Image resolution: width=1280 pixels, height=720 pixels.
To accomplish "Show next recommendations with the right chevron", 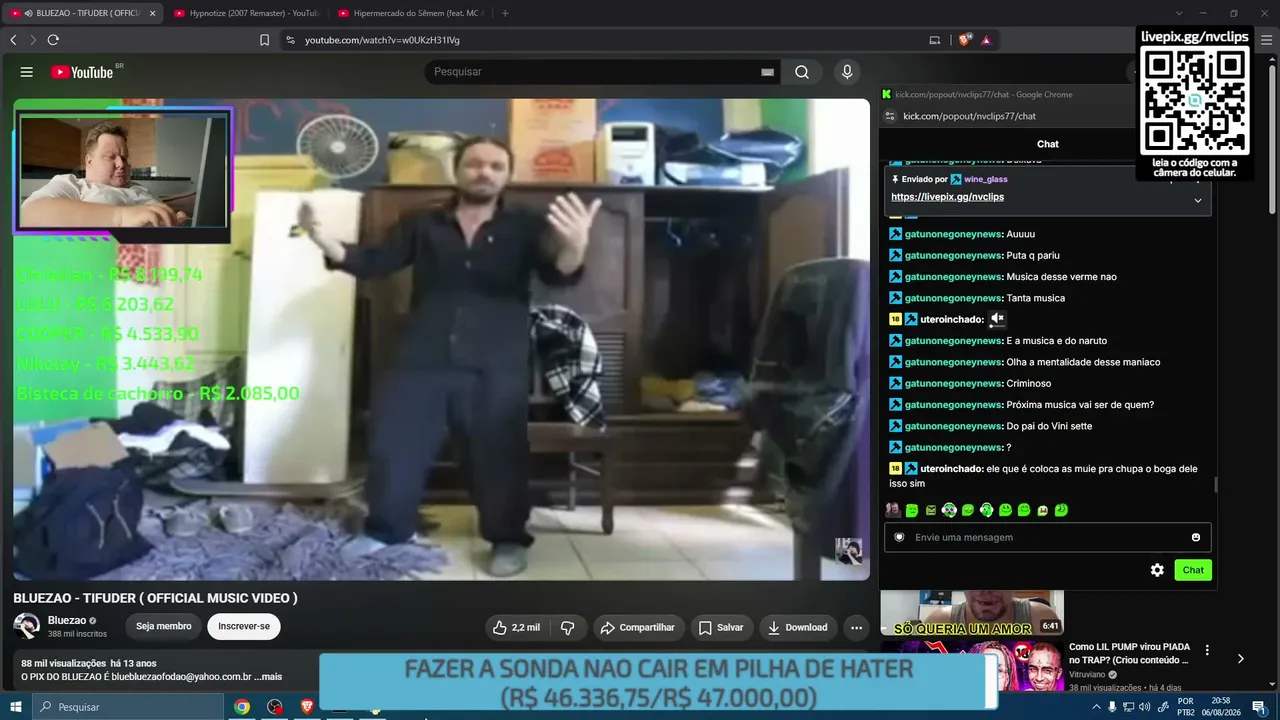I will tap(1240, 659).
